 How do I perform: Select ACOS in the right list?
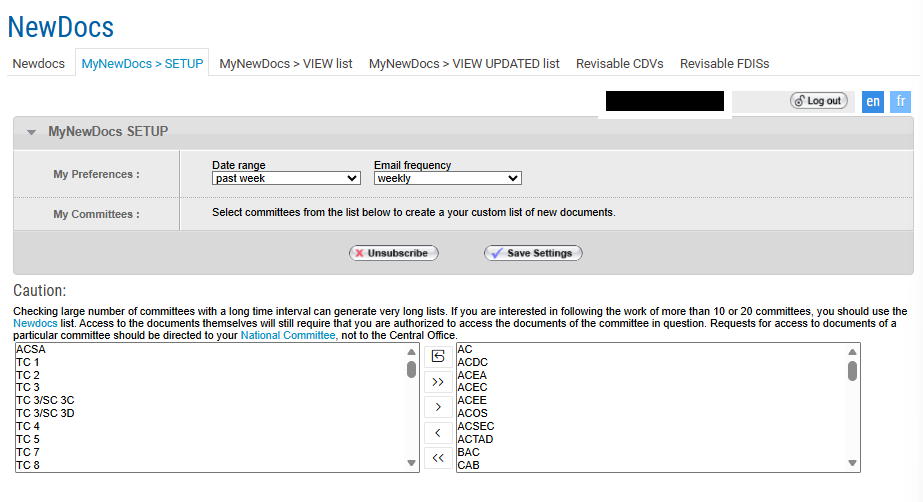tap(652, 413)
